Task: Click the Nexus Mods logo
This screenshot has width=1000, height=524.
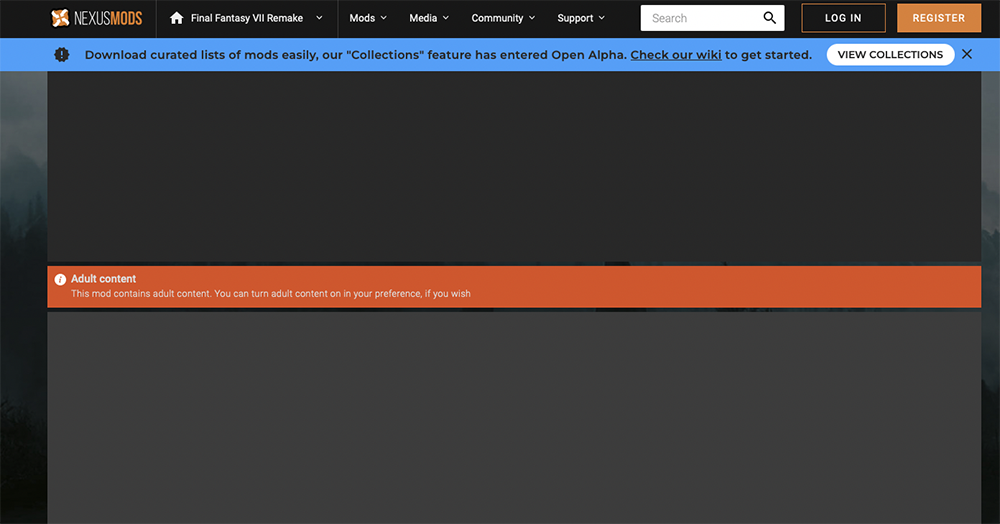Action: 96,18
